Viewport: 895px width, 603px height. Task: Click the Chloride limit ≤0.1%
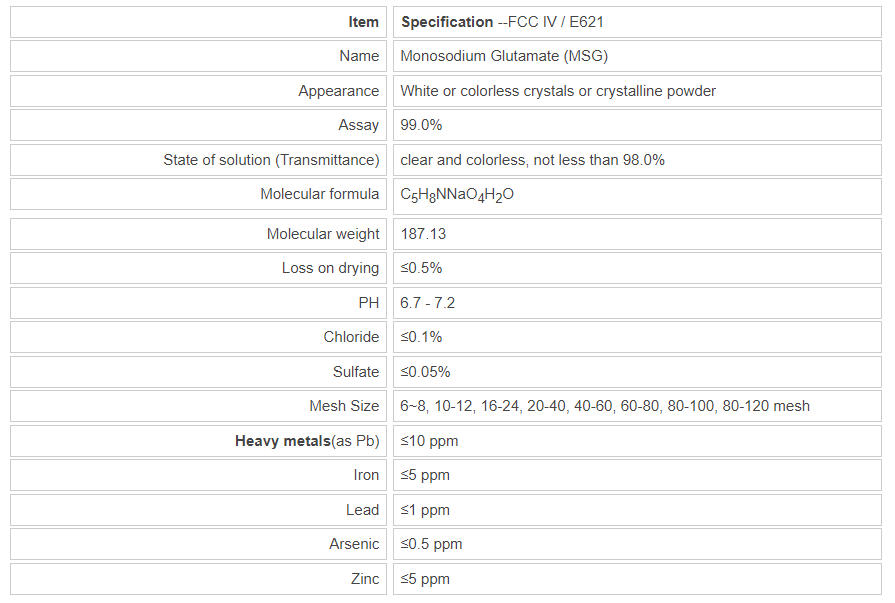click(421, 337)
